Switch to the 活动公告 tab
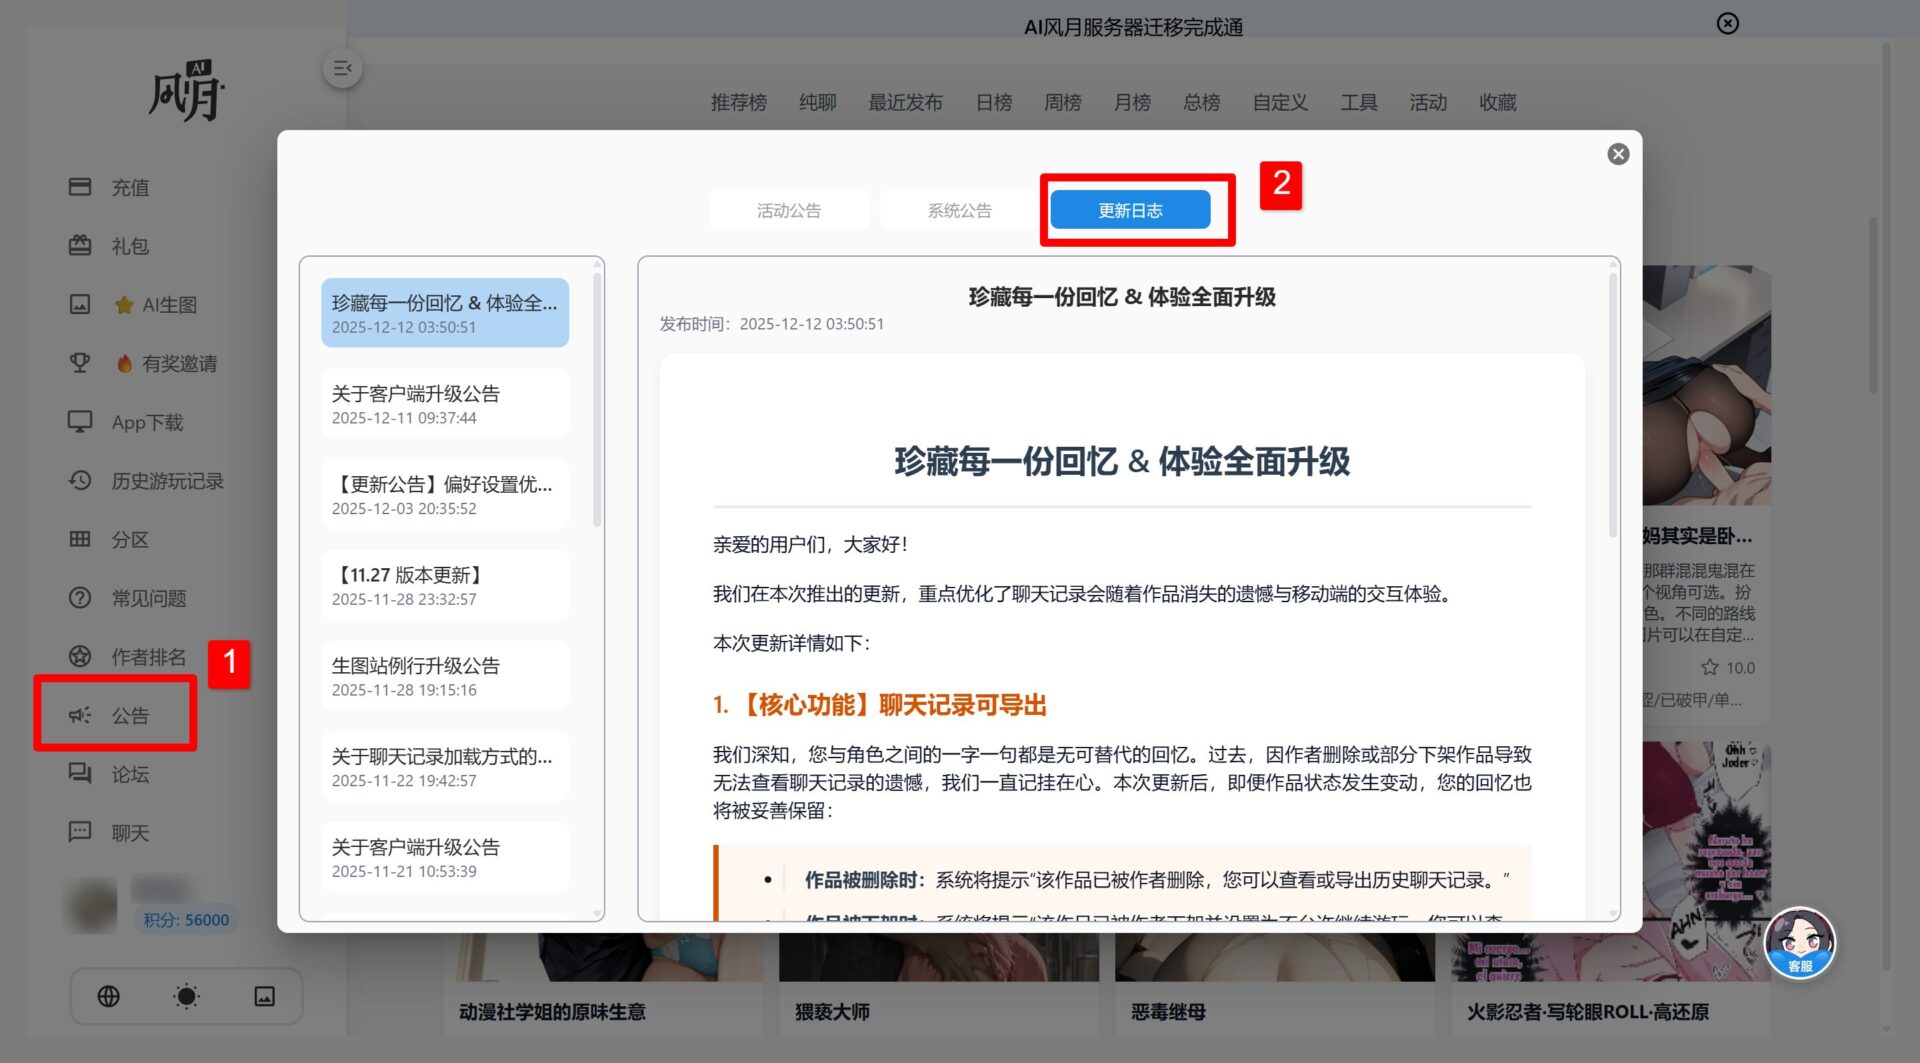This screenshot has height=1063, width=1920. pyautogui.click(x=788, y=210)
